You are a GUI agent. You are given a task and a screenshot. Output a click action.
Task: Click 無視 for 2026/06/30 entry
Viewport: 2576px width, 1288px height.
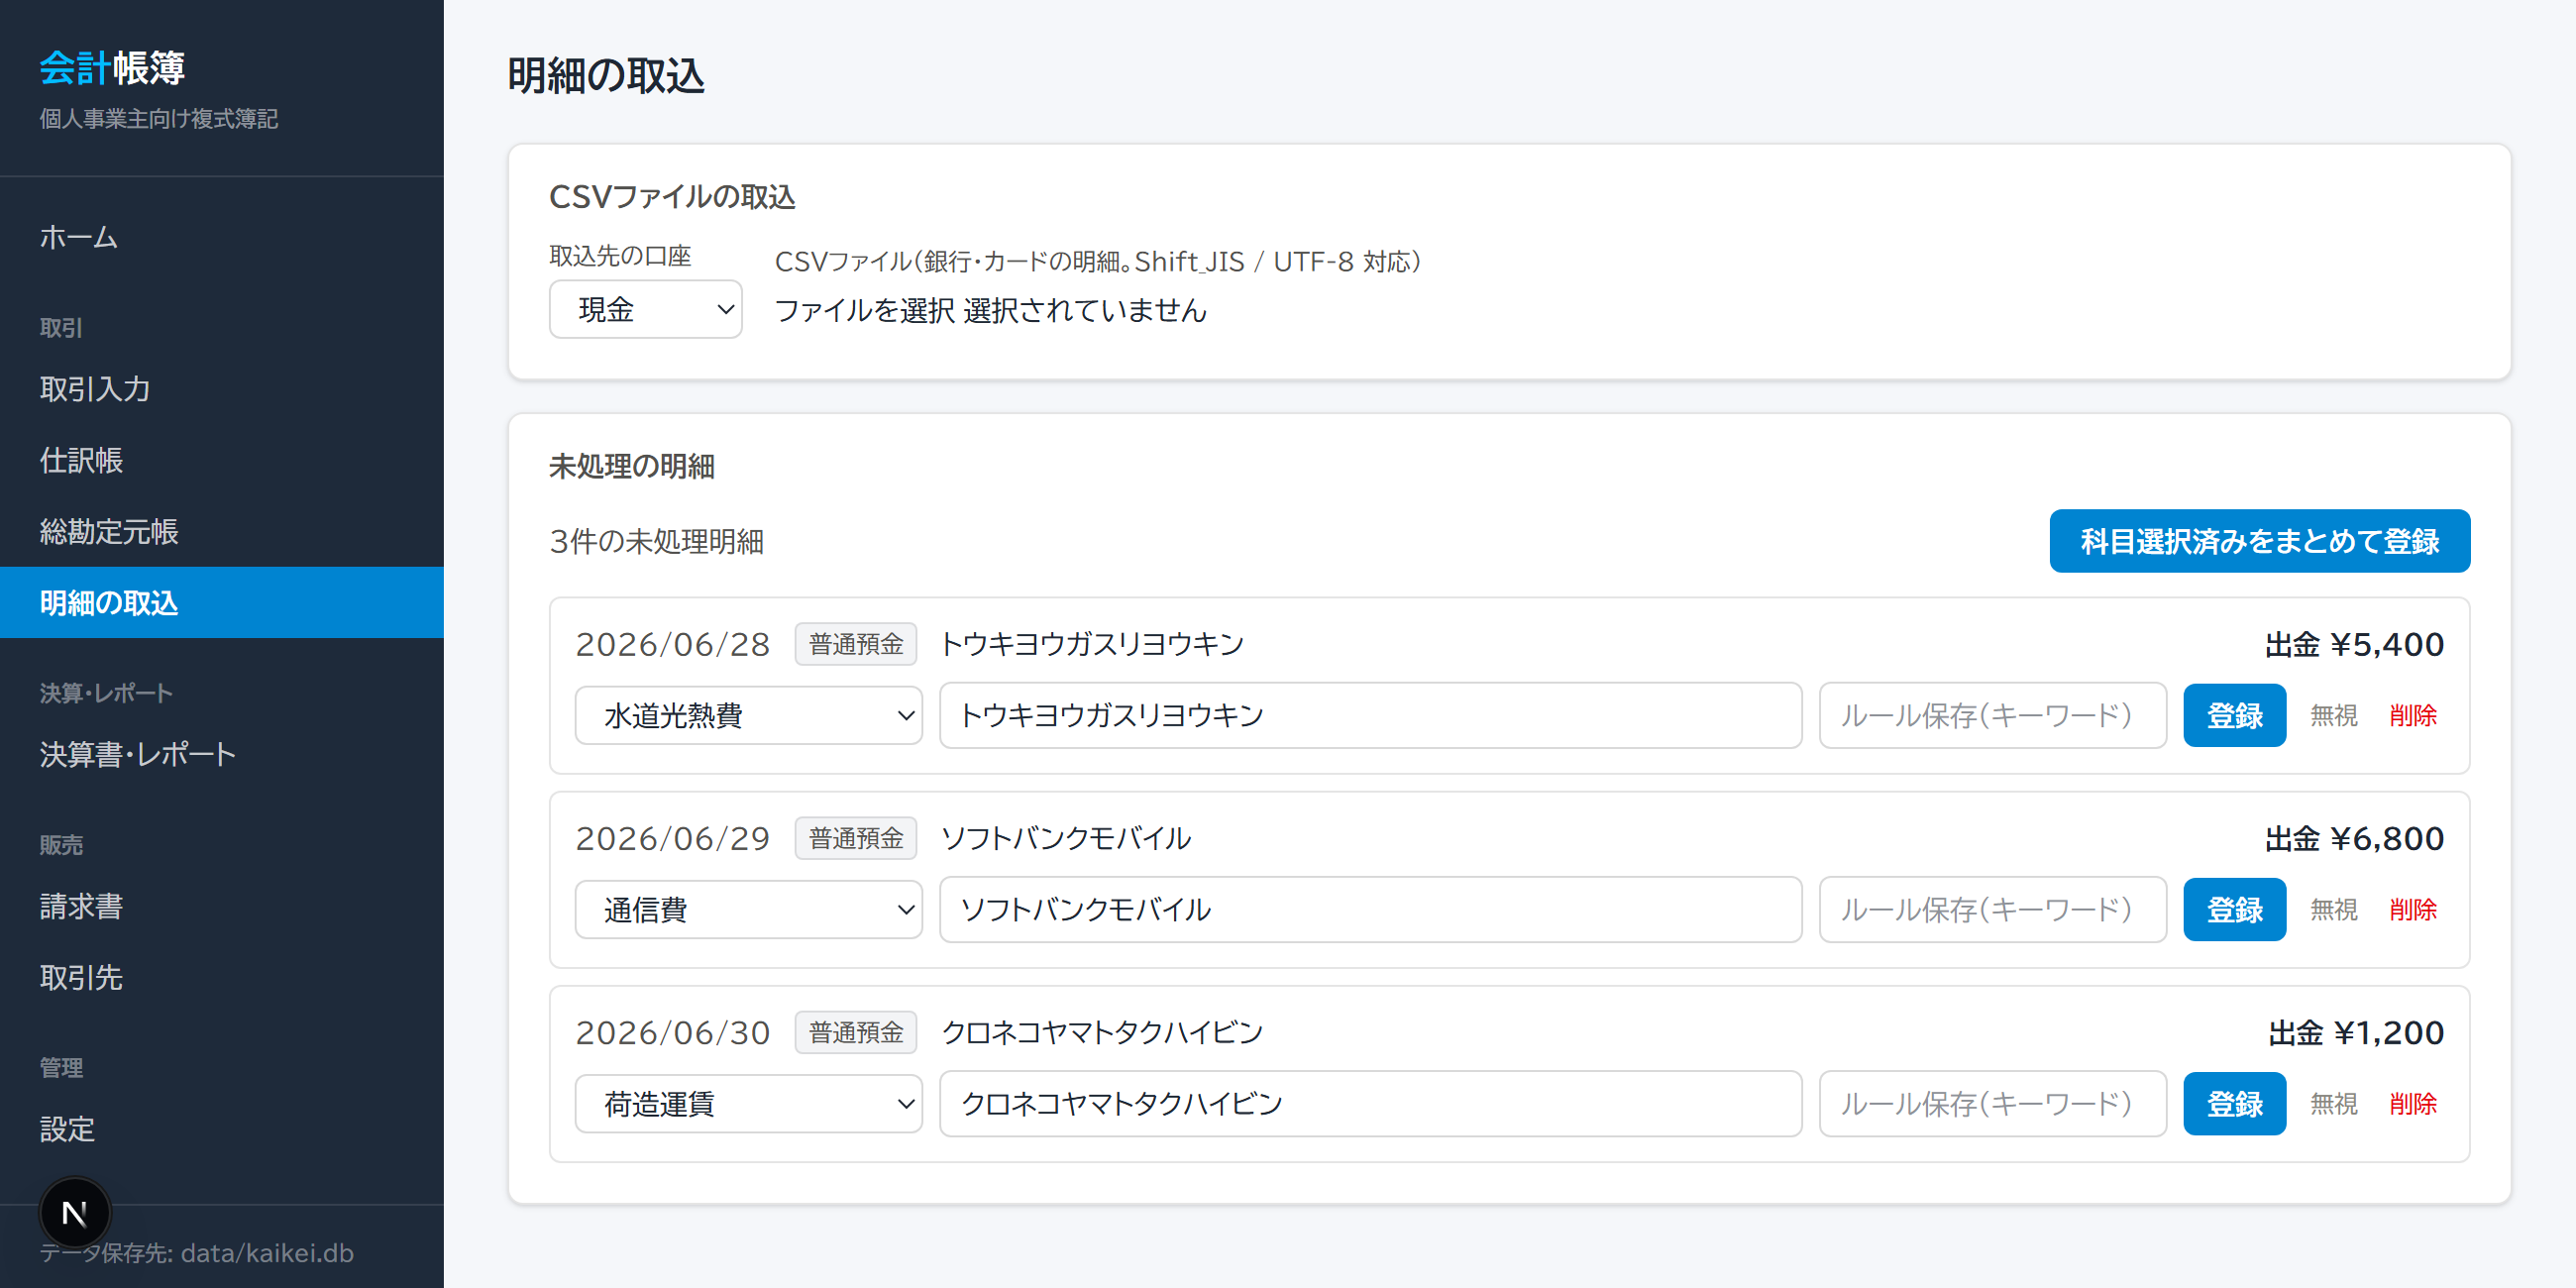click(2334, 1103)
